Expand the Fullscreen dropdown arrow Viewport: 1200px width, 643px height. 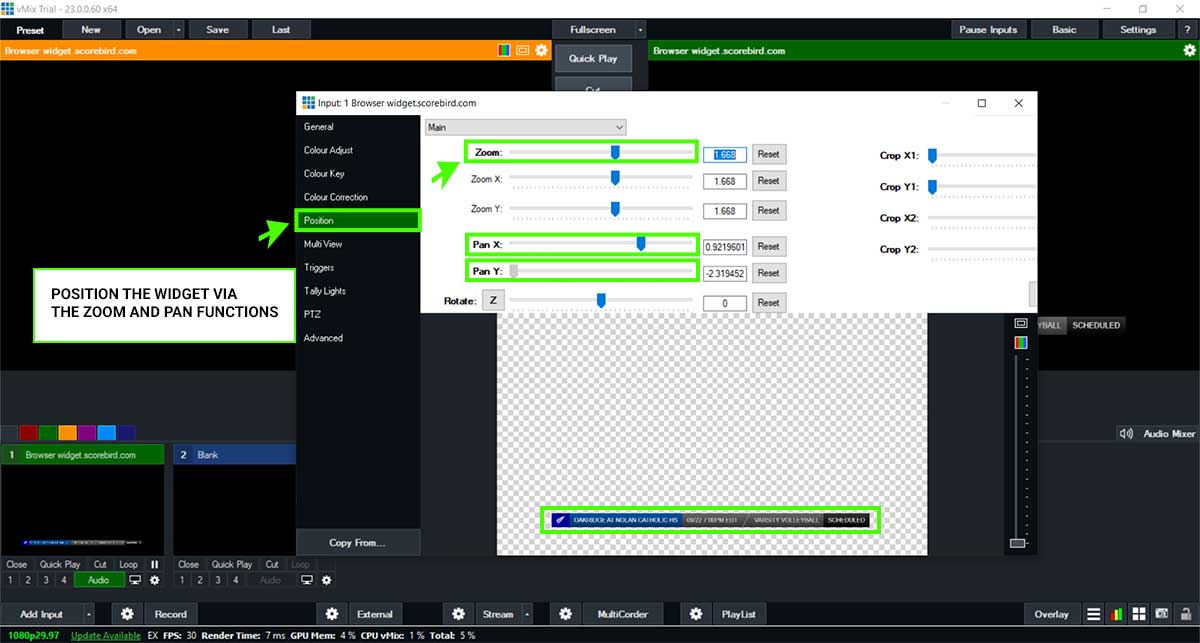[640, 30]
